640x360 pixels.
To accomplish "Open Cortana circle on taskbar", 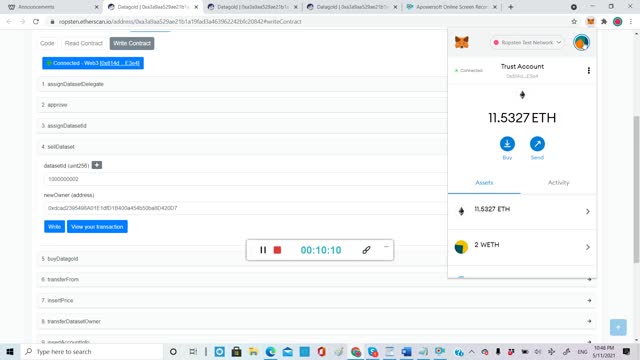I will coord(173,351).
